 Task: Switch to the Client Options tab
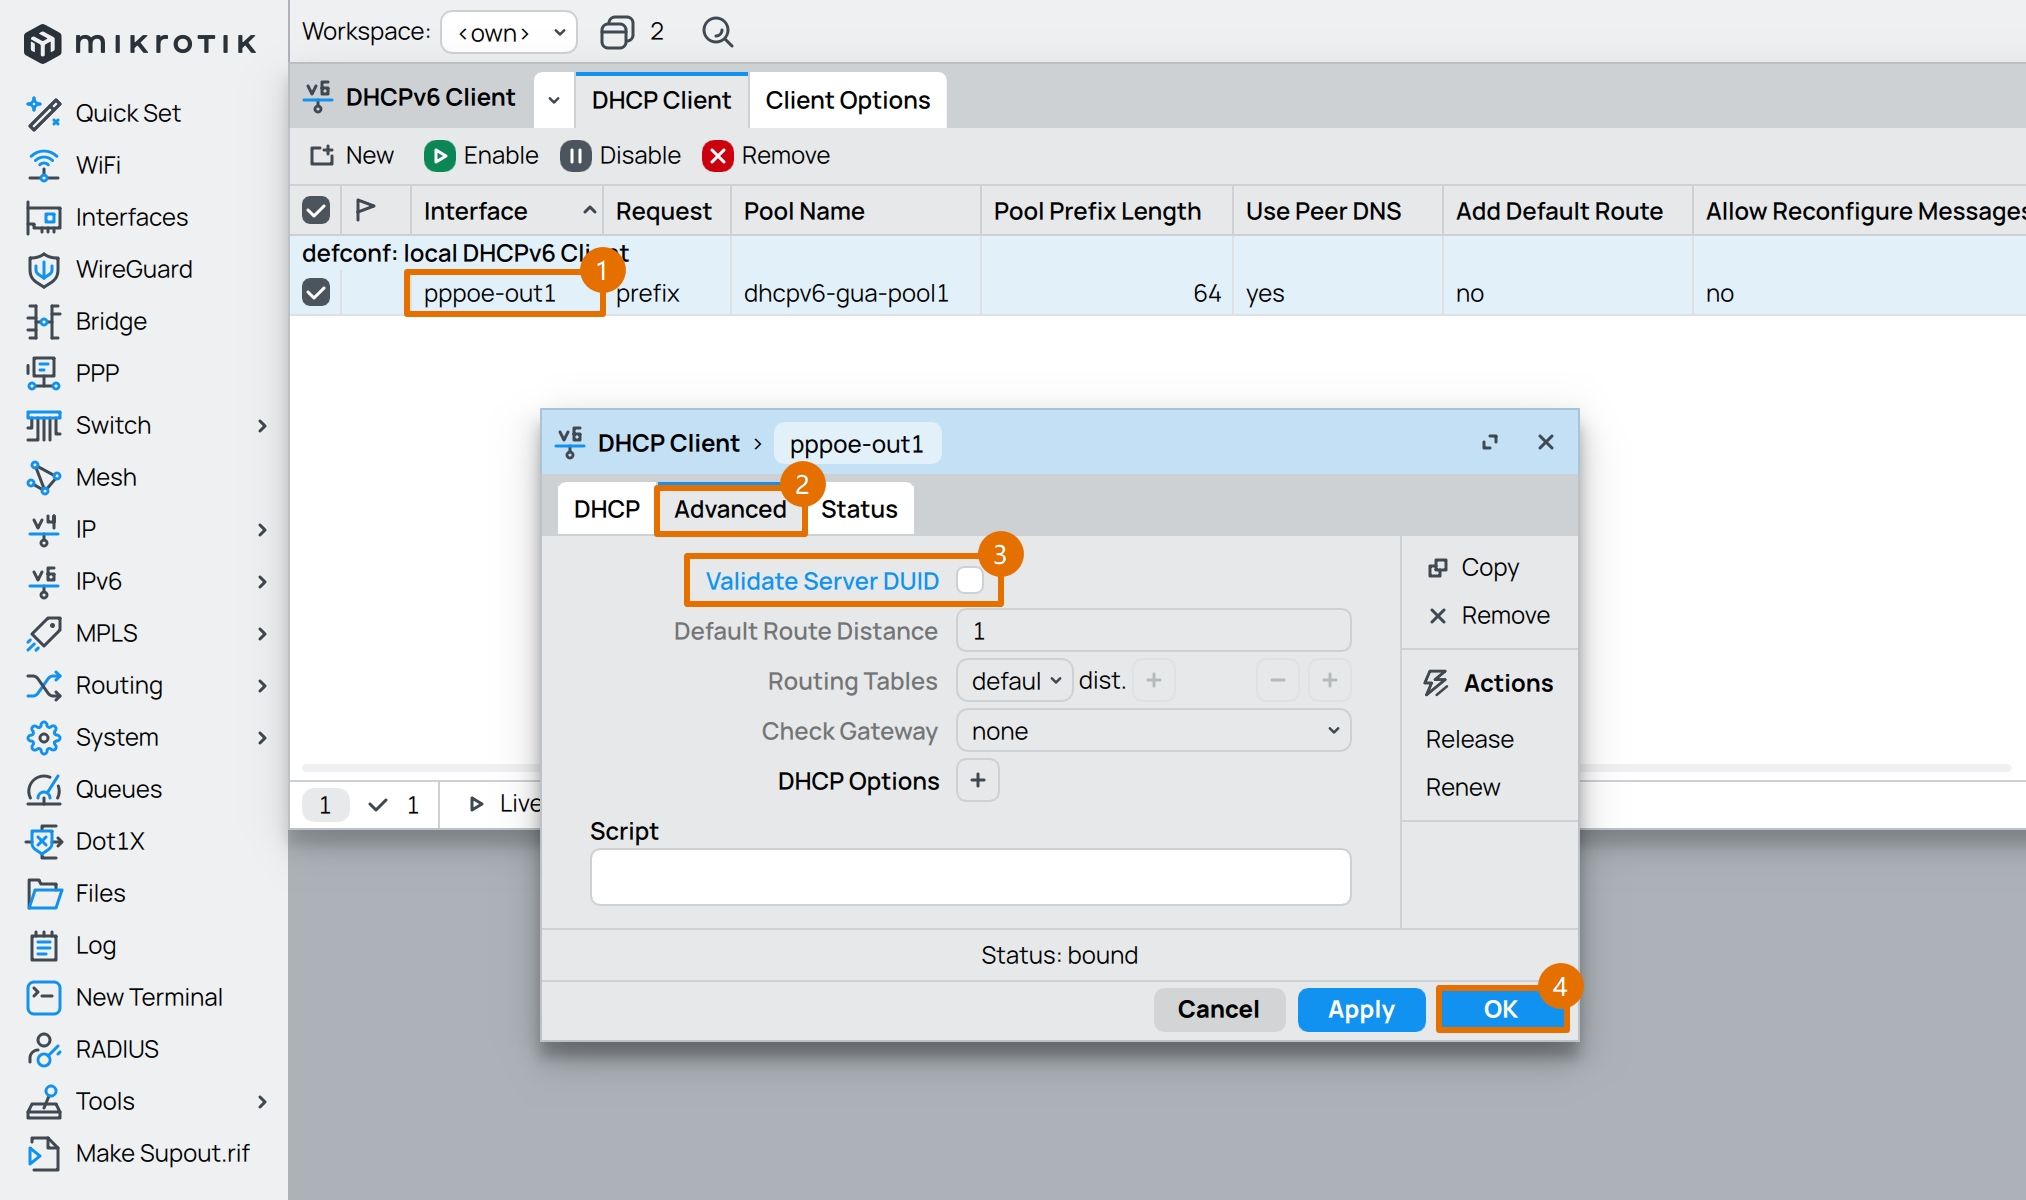(847, 100)
